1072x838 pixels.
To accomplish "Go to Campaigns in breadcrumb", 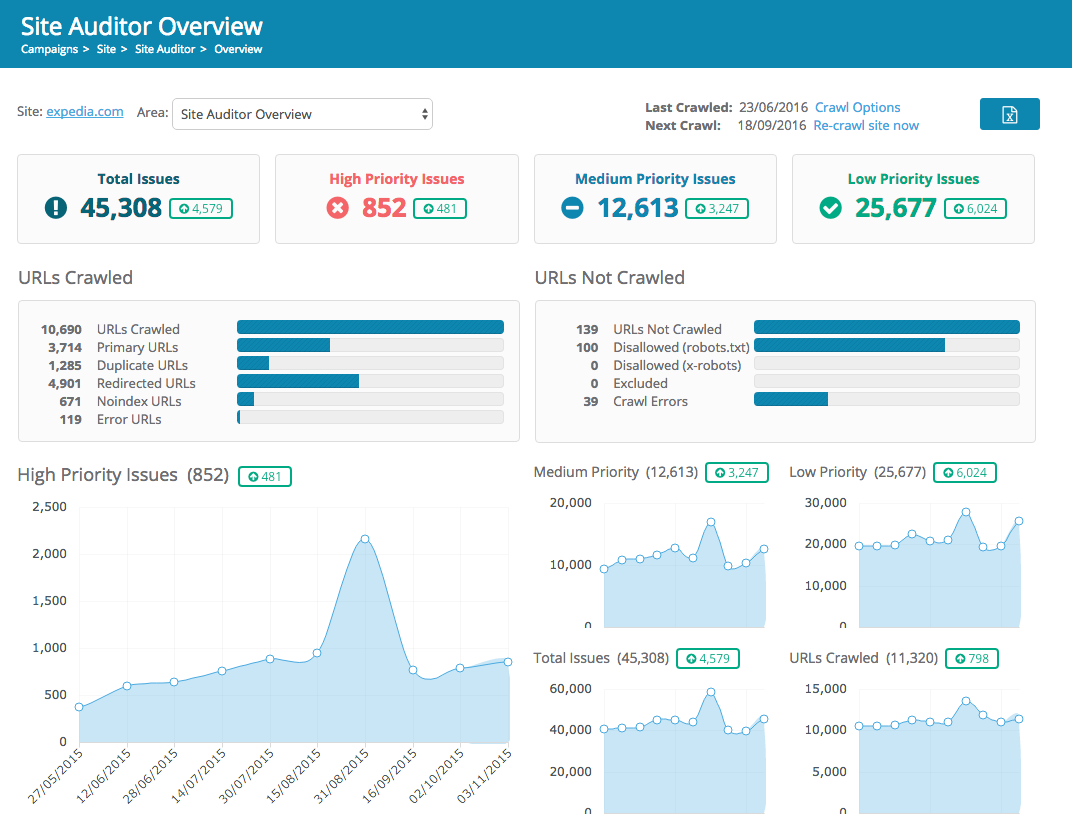I will pyautogui.click(x=49, y=49).
